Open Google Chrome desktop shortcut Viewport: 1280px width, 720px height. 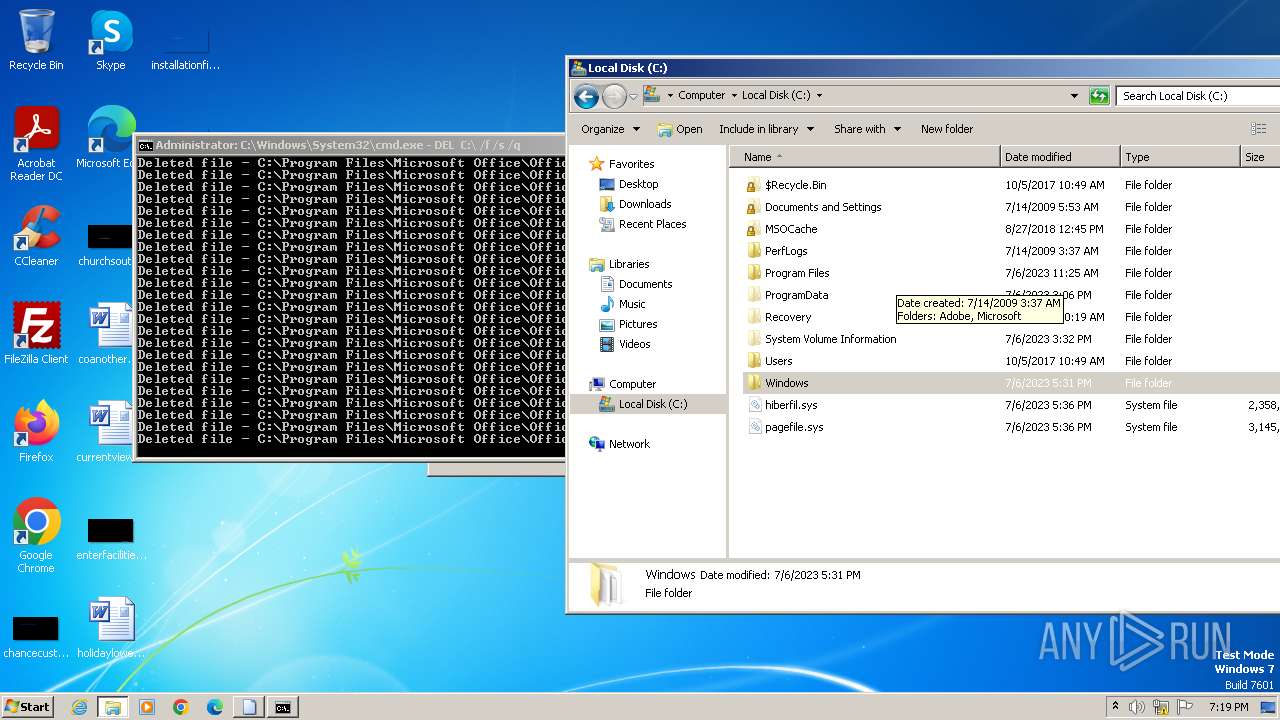(x=36, y=536)
